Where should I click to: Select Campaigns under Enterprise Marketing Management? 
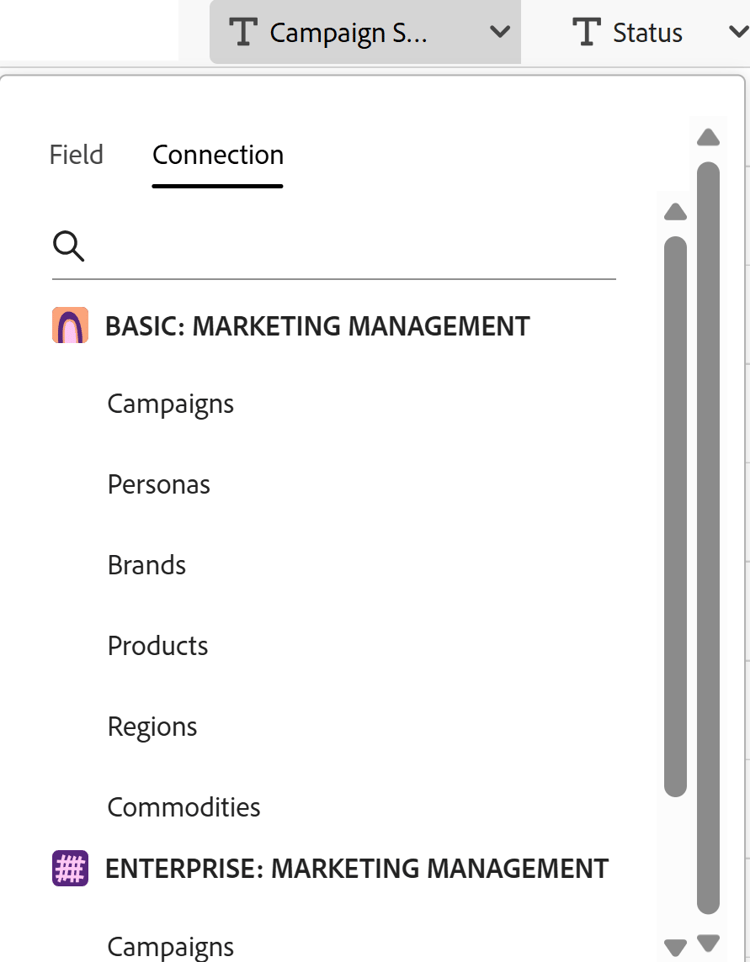pos(171,946)
